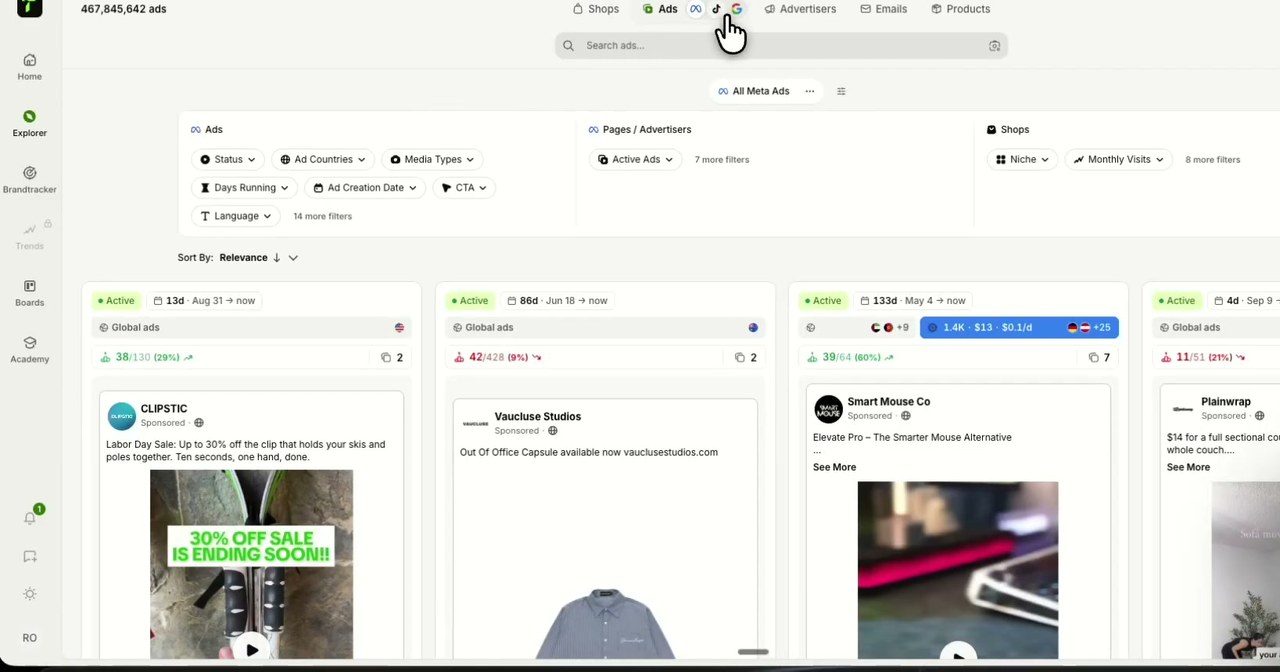Screen dimensions: 1280x672
Task: Click See More on Smart Mouse ad
Action: pos(834,467)
